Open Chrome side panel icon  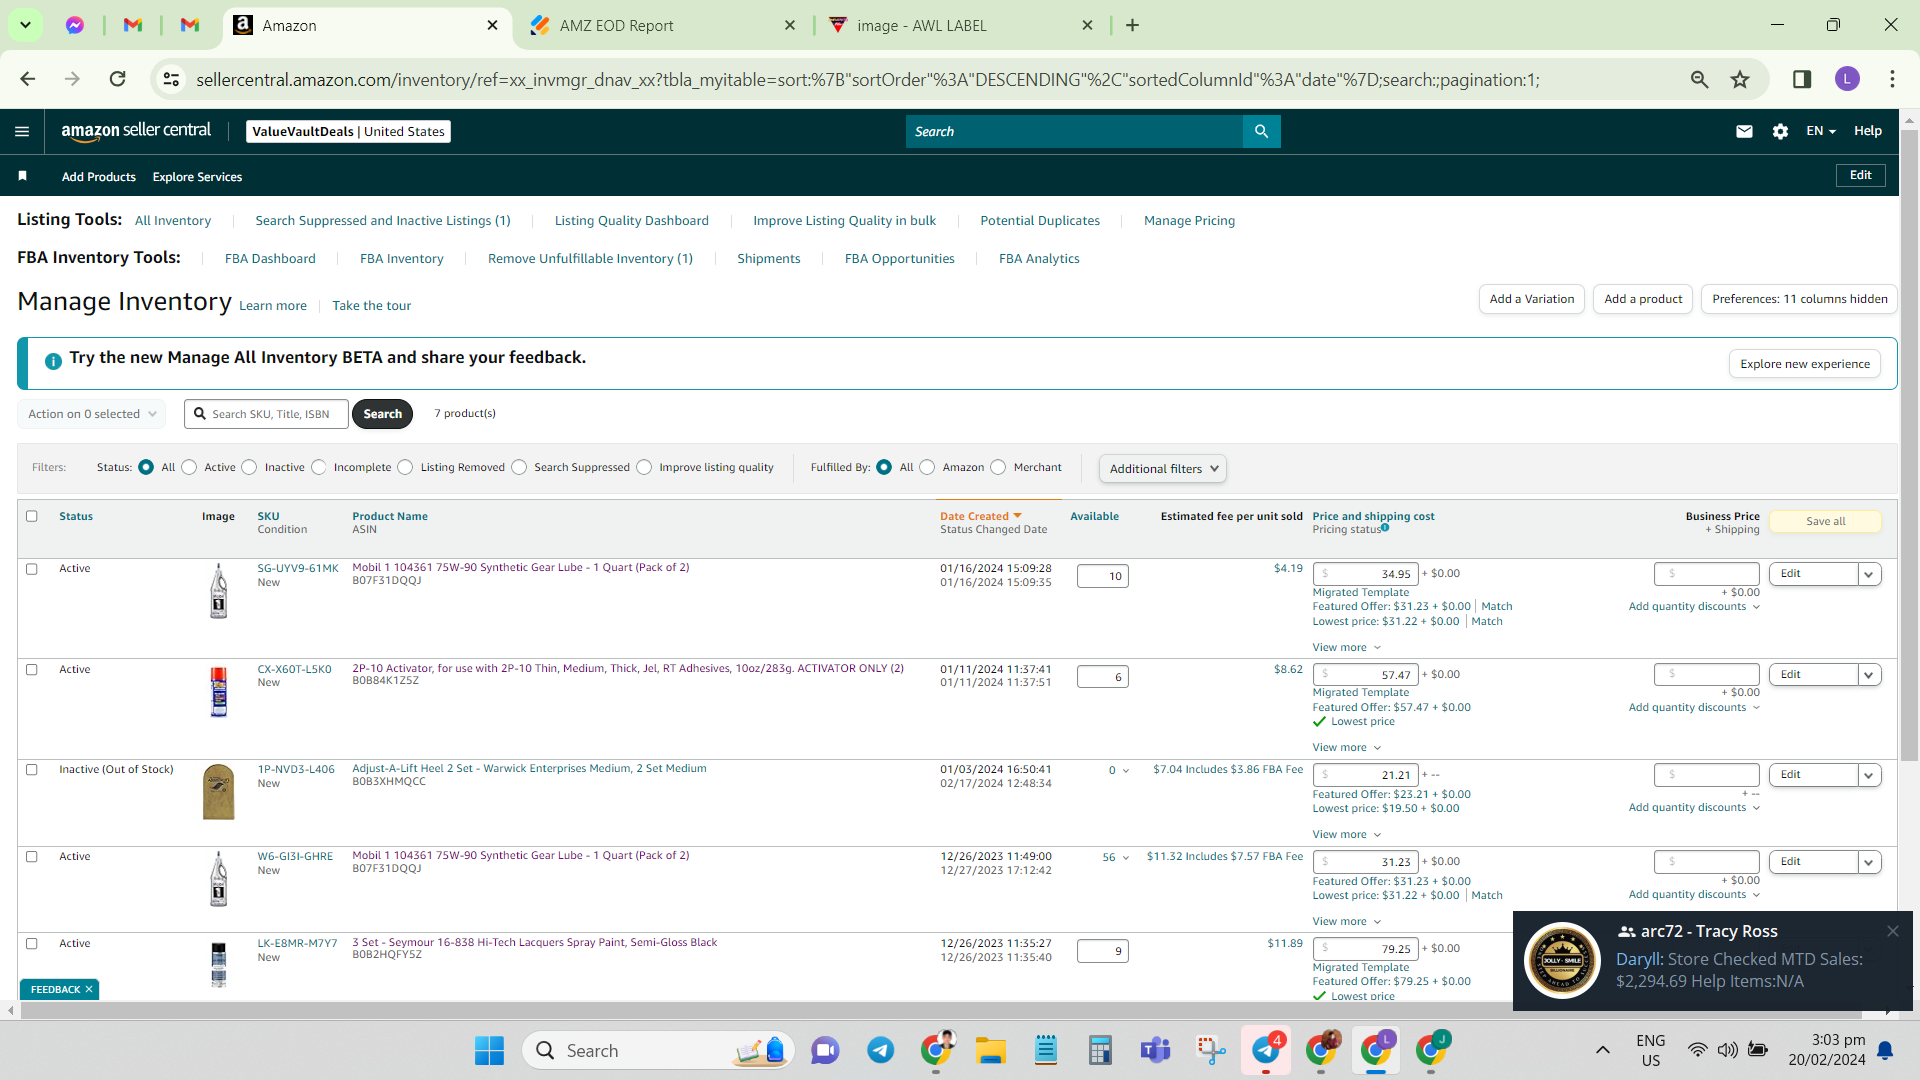(1802, 79)
